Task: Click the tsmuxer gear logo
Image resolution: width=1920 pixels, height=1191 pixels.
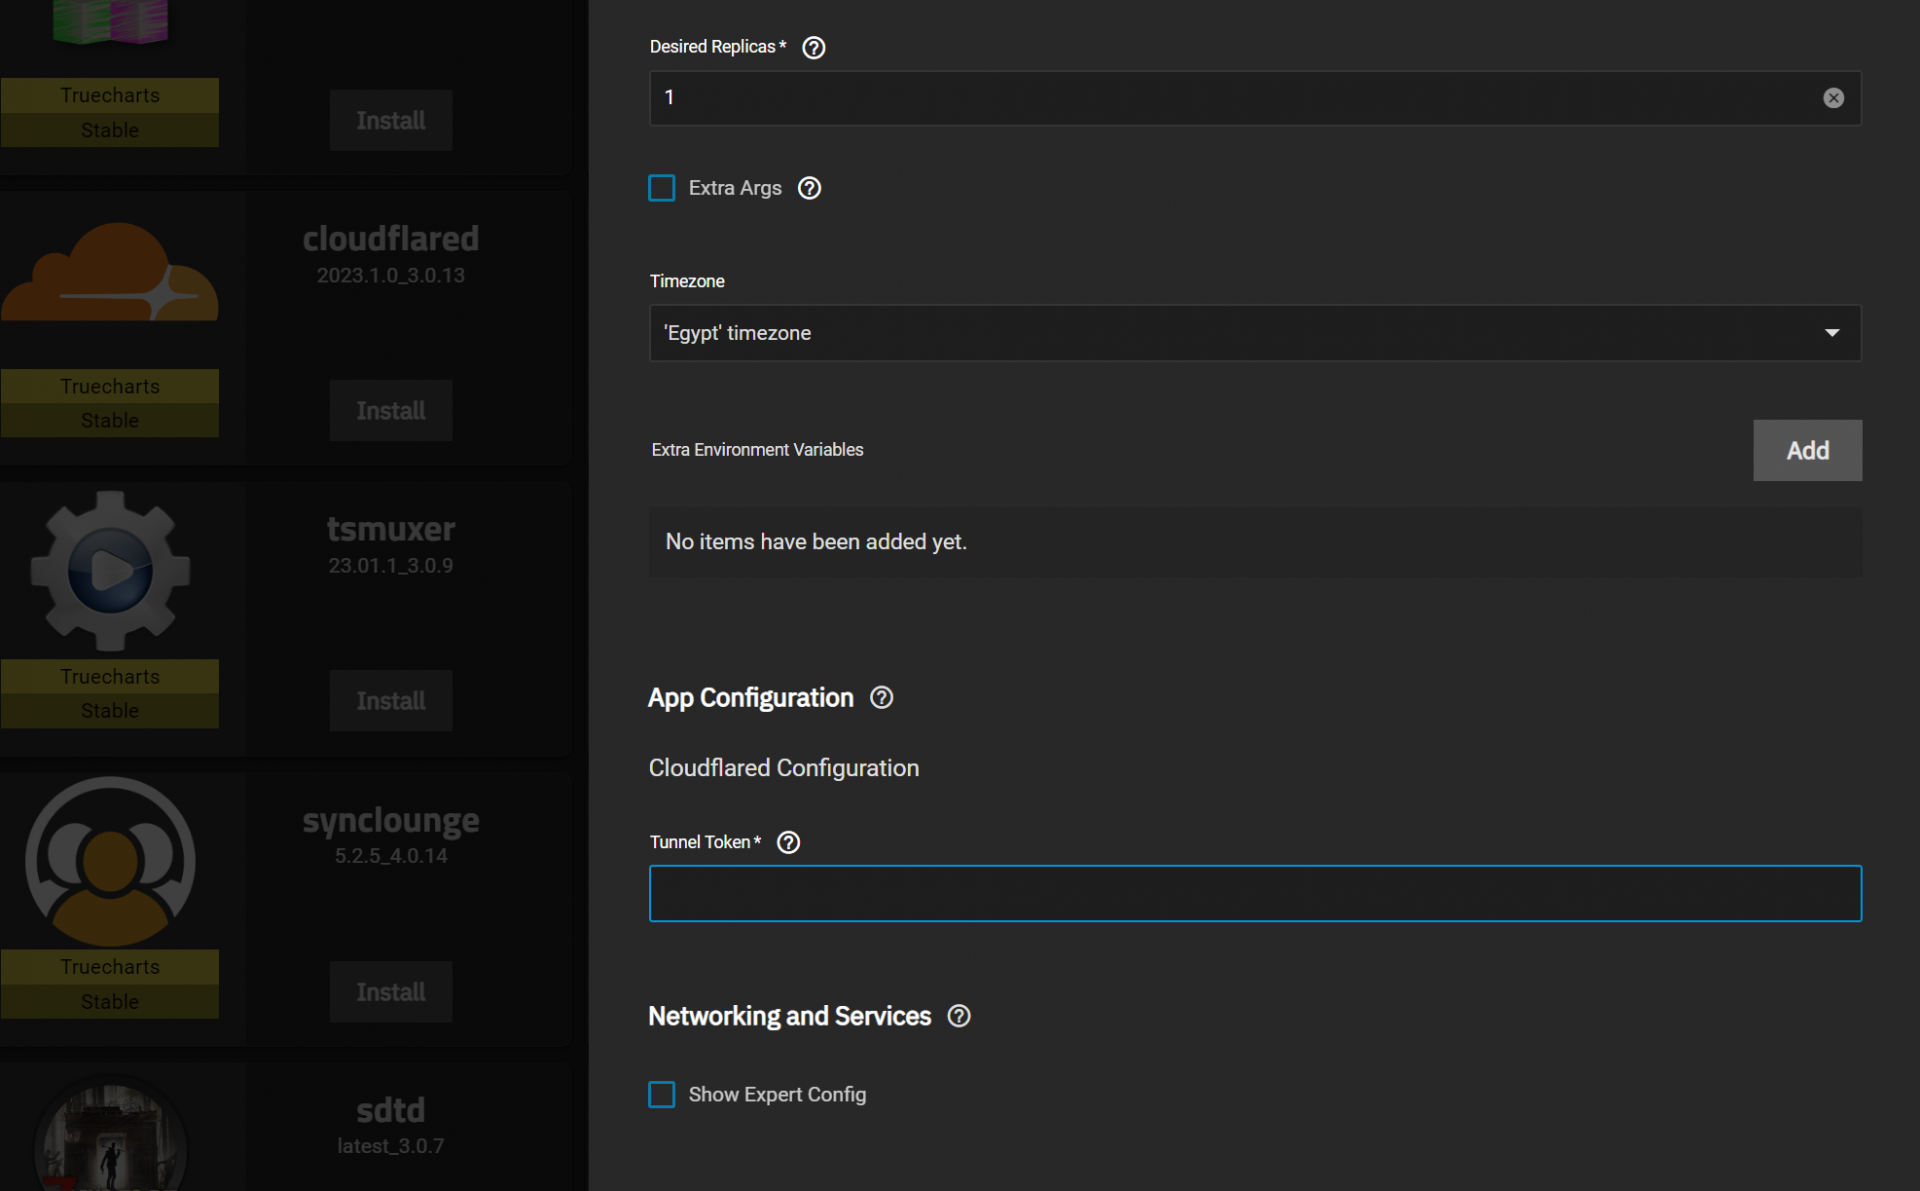Action: pyautogui.click(x=110, y=570)
